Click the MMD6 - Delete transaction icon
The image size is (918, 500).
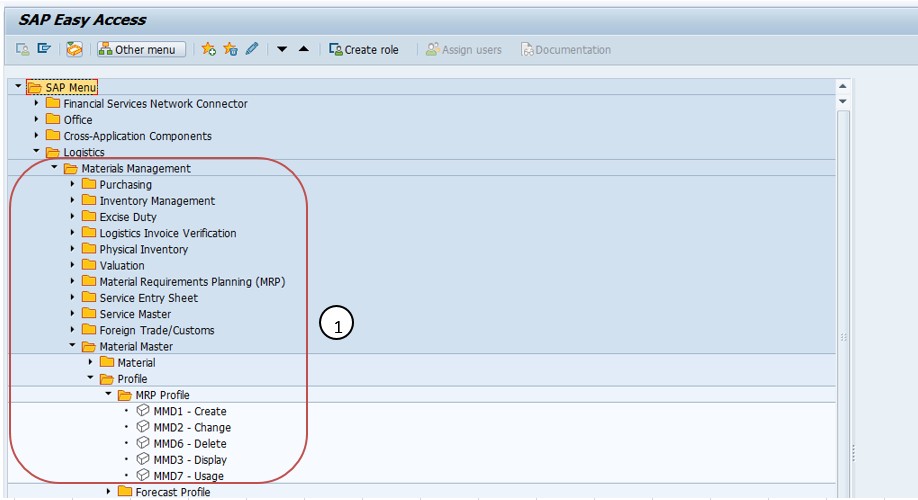click(x=143, y=443)
